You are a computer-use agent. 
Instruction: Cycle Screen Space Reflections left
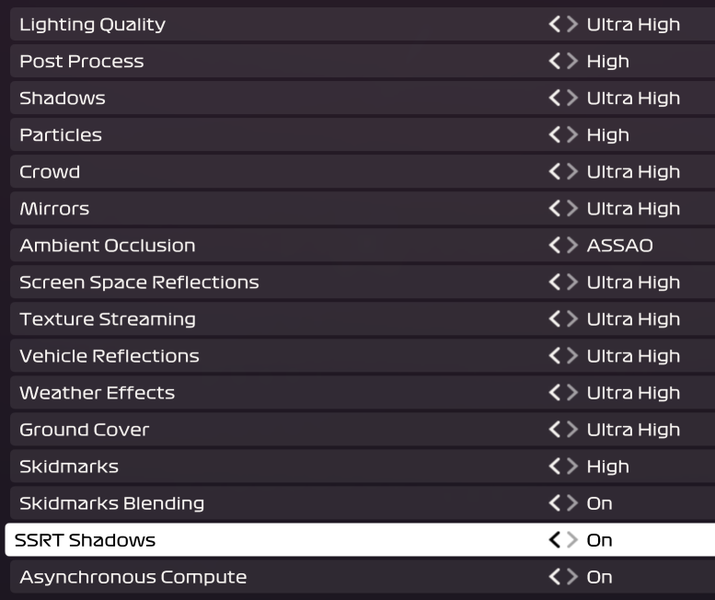(x=554, y=282)
